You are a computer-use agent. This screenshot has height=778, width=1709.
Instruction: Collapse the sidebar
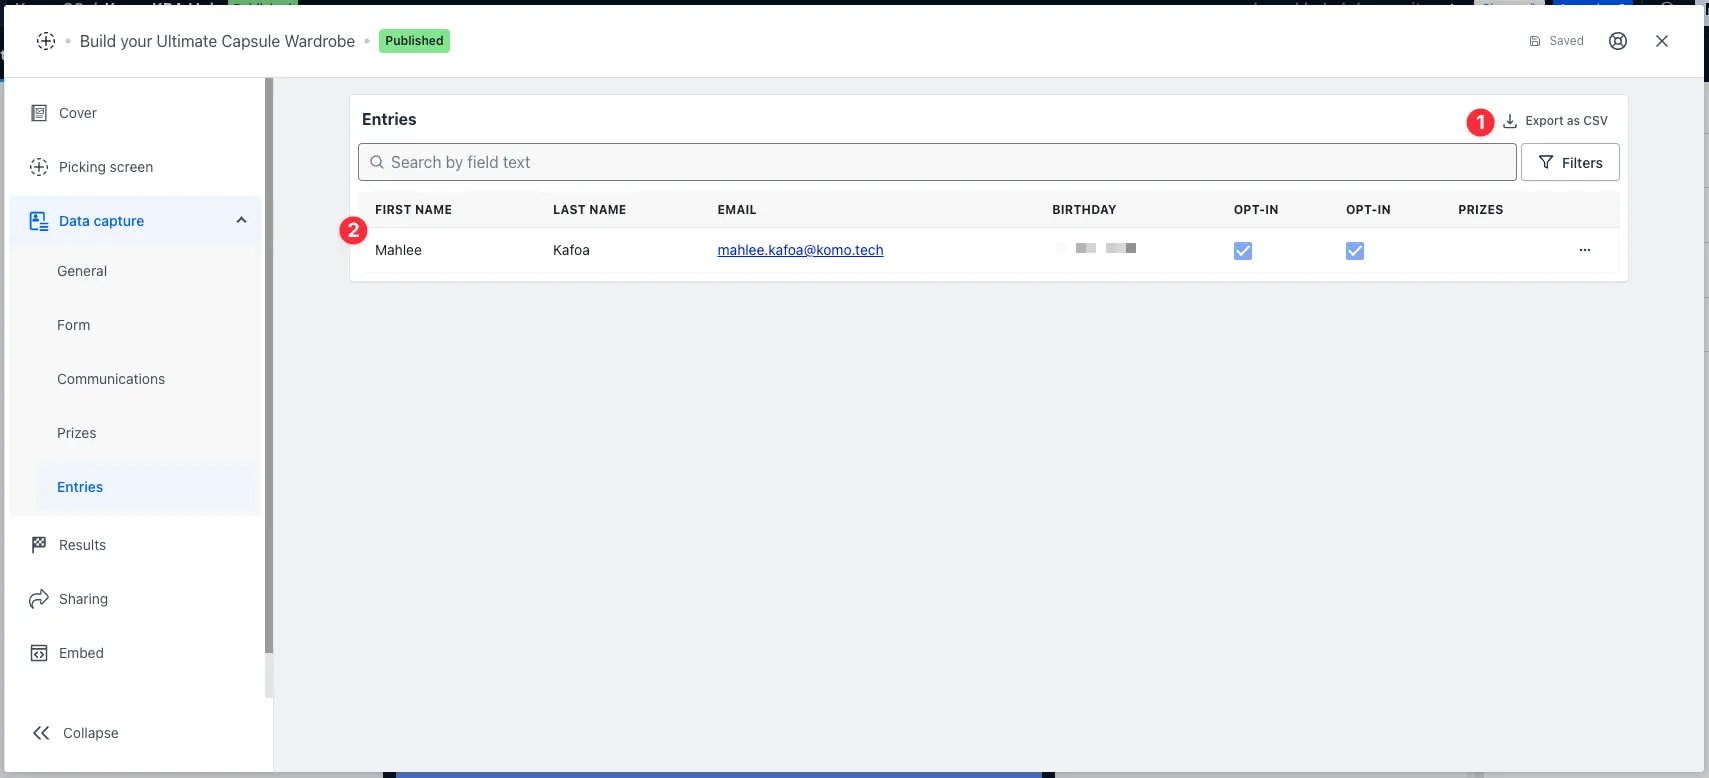coord(75,733)
